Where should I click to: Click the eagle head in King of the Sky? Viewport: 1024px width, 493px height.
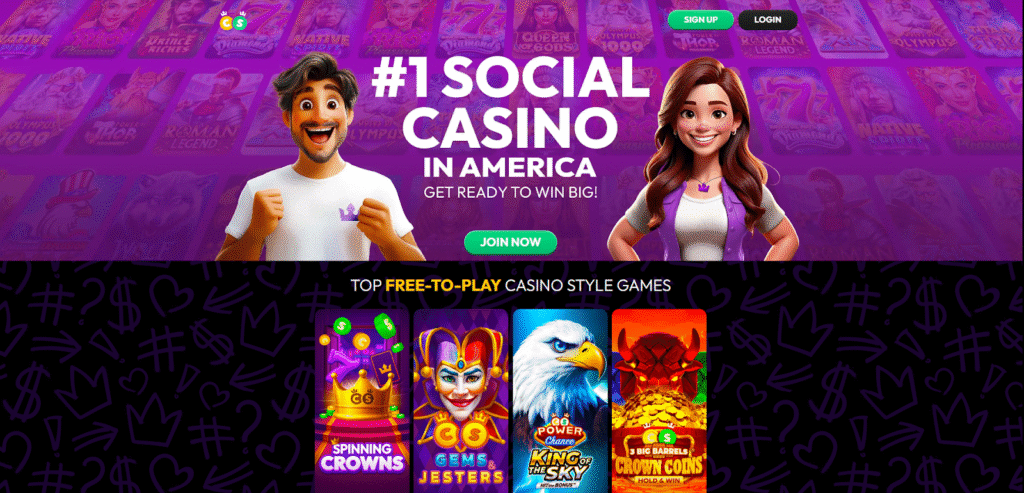[565, 362]
